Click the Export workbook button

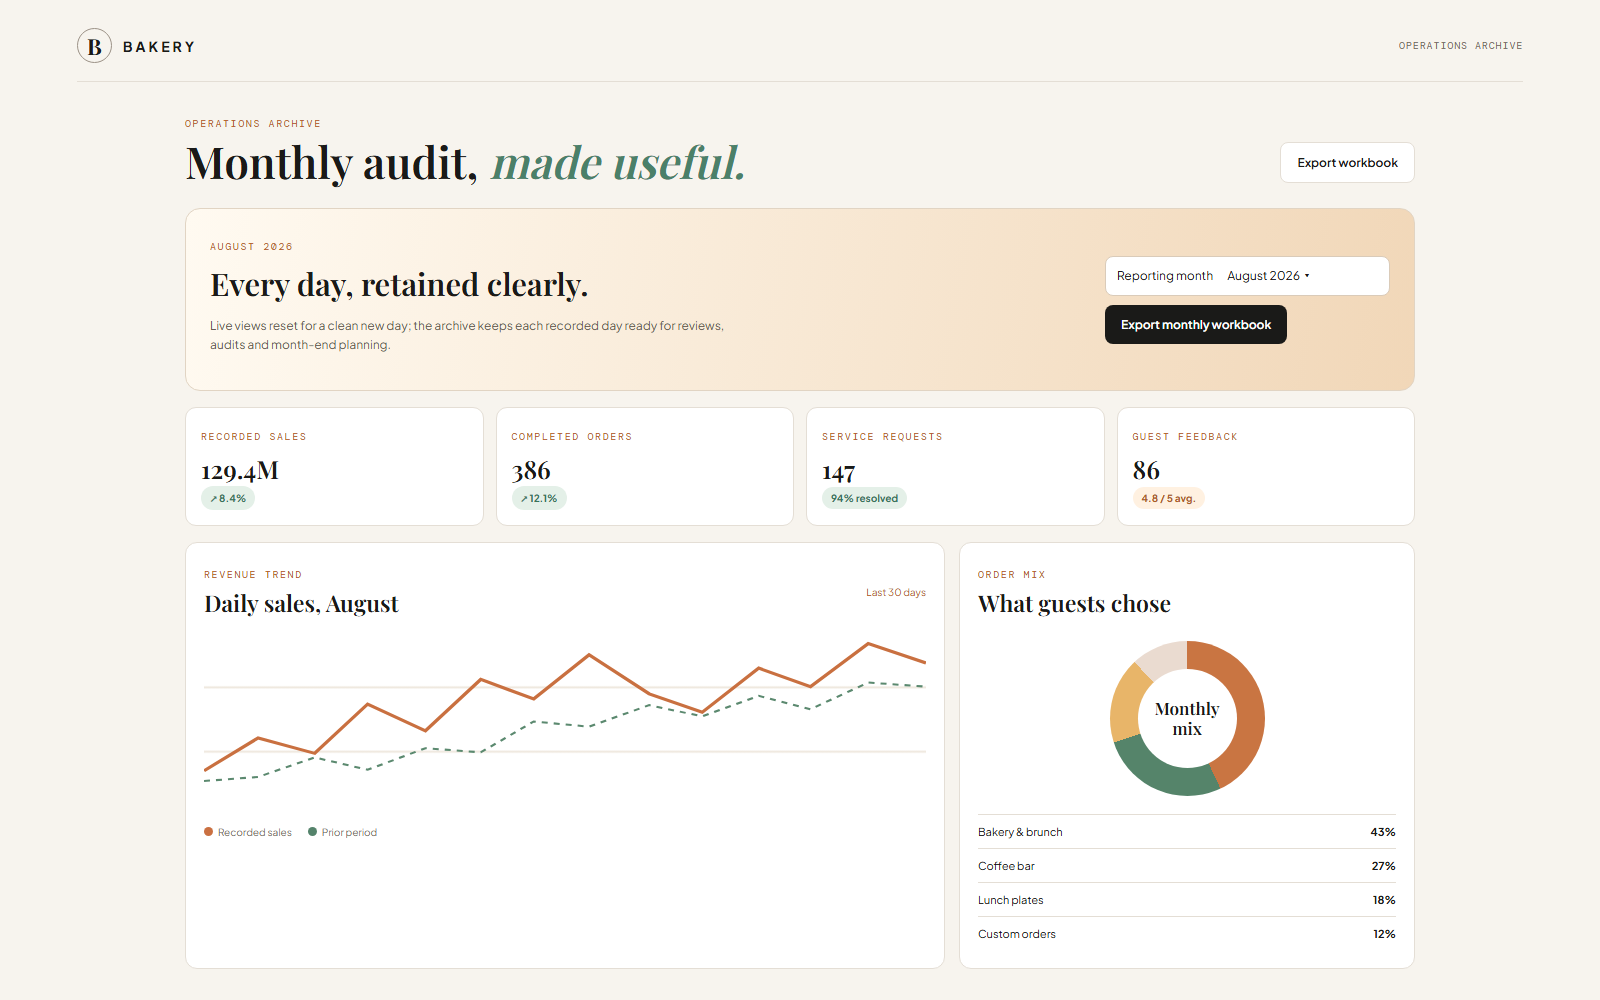(x=1347, y=163)
